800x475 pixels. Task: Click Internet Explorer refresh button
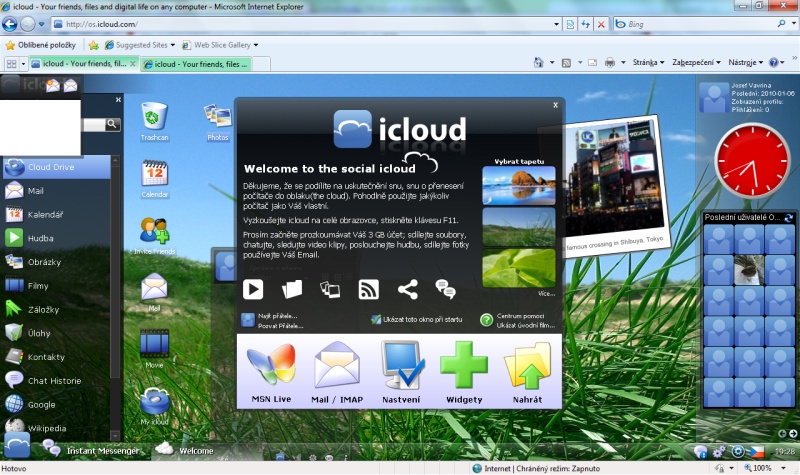coord(586,24)
